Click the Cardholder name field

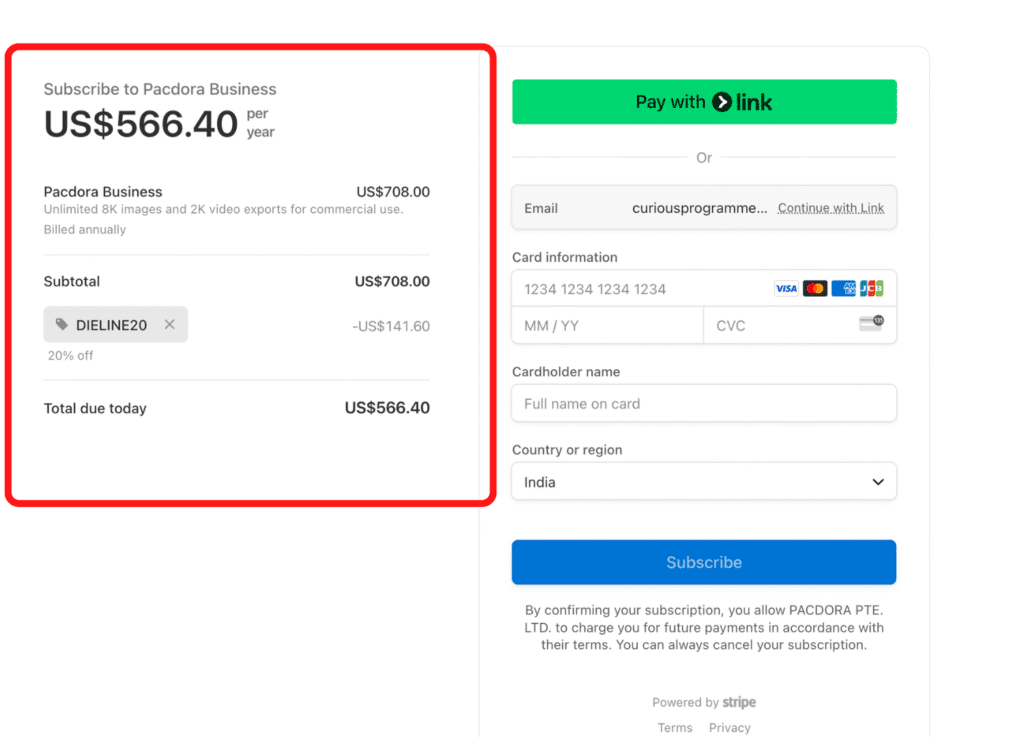[x=704, y=403]
